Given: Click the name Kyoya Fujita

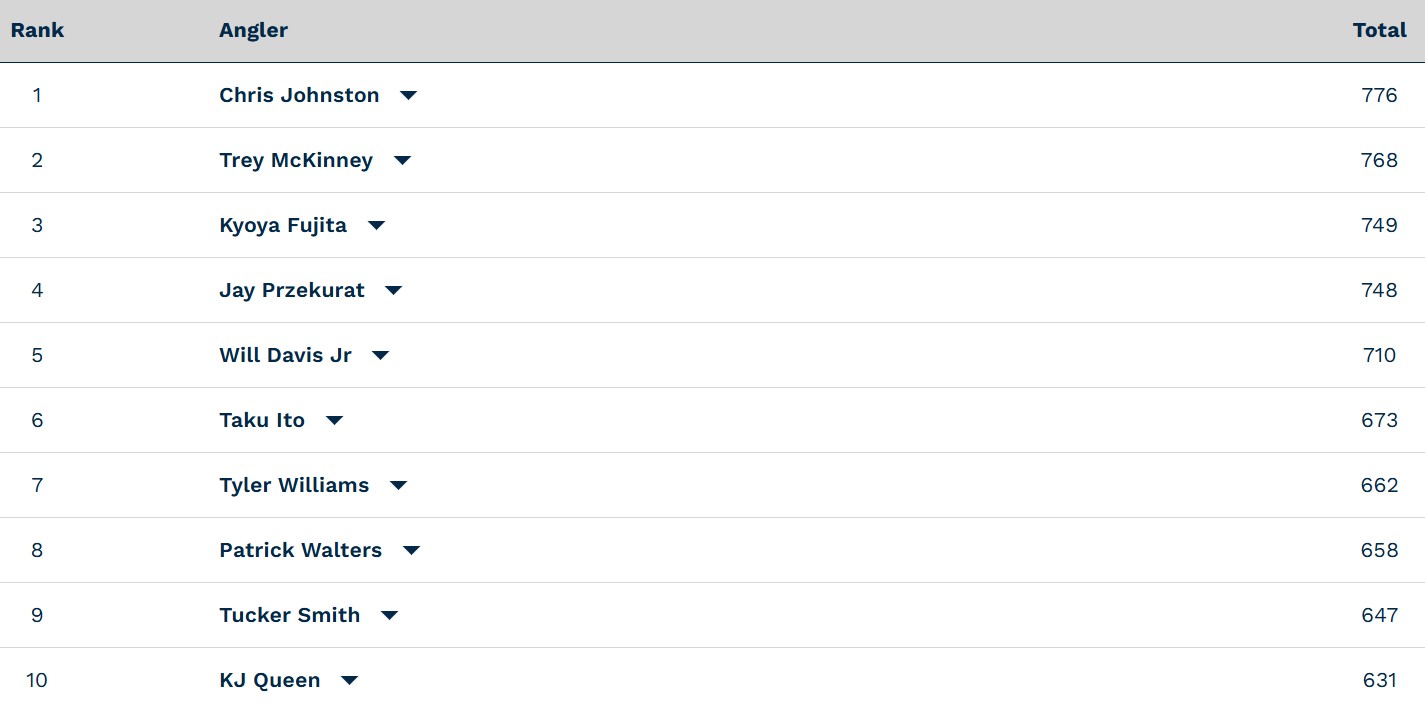Looking at the screenshot, I should [283, 225].
